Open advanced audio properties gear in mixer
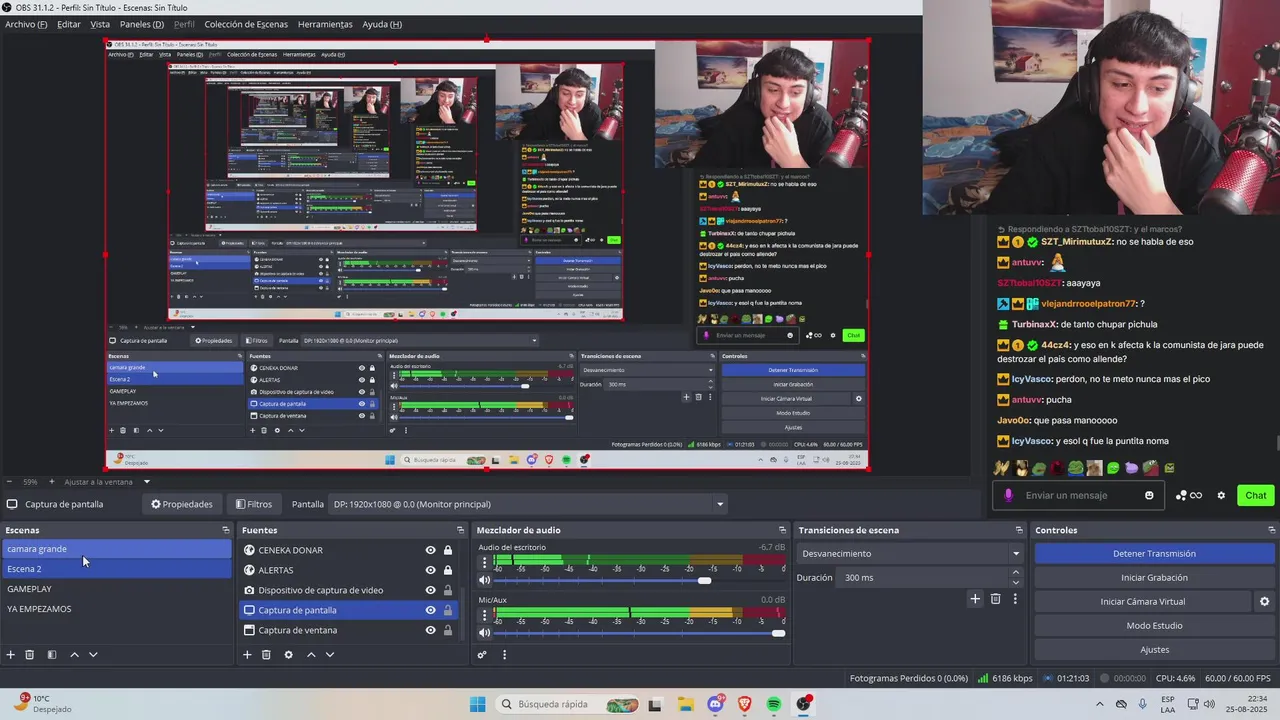The height and width of the screenshot is (720, 1280). 482,655
